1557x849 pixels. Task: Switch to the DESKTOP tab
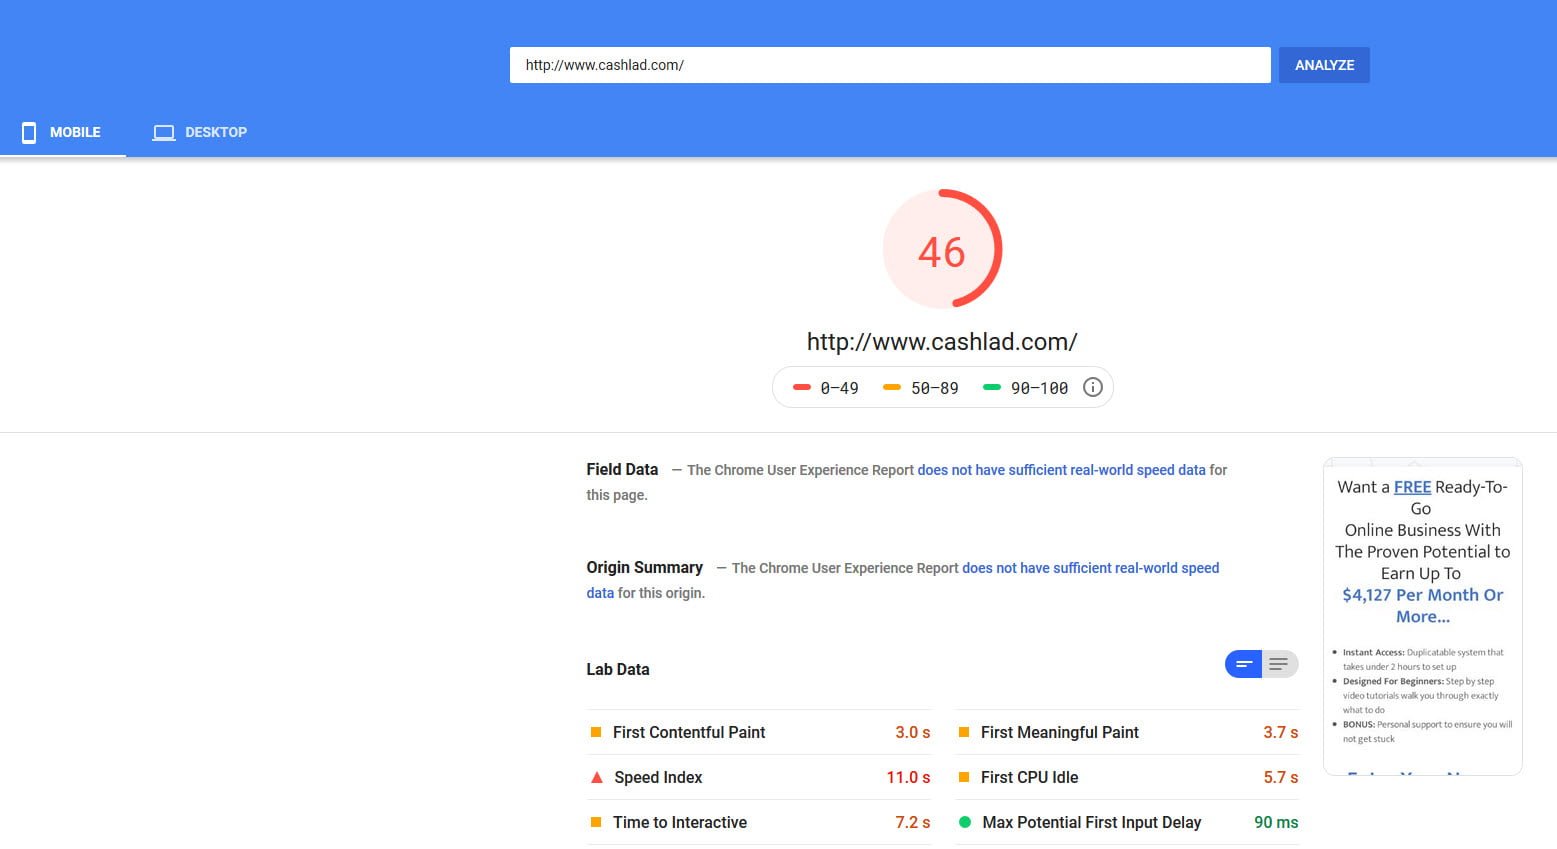click(200, 132)
